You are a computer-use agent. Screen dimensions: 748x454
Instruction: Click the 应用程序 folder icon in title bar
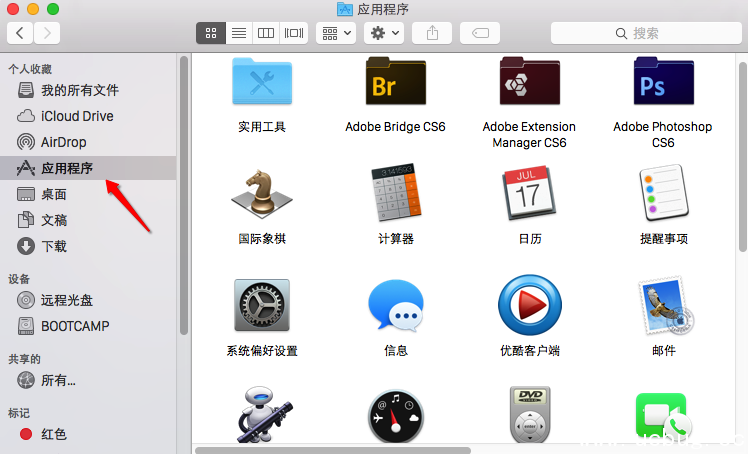tap(344, 9)
